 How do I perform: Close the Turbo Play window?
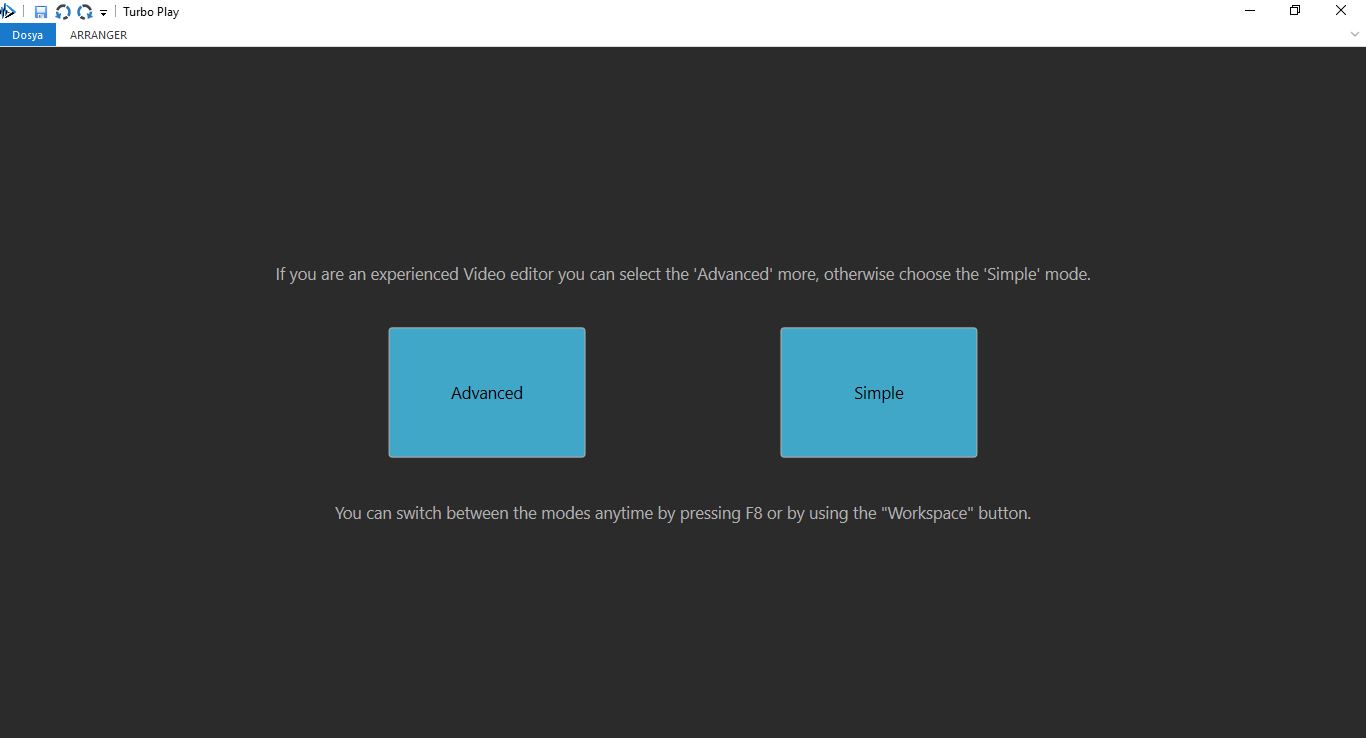click(x=1341, y=11)
